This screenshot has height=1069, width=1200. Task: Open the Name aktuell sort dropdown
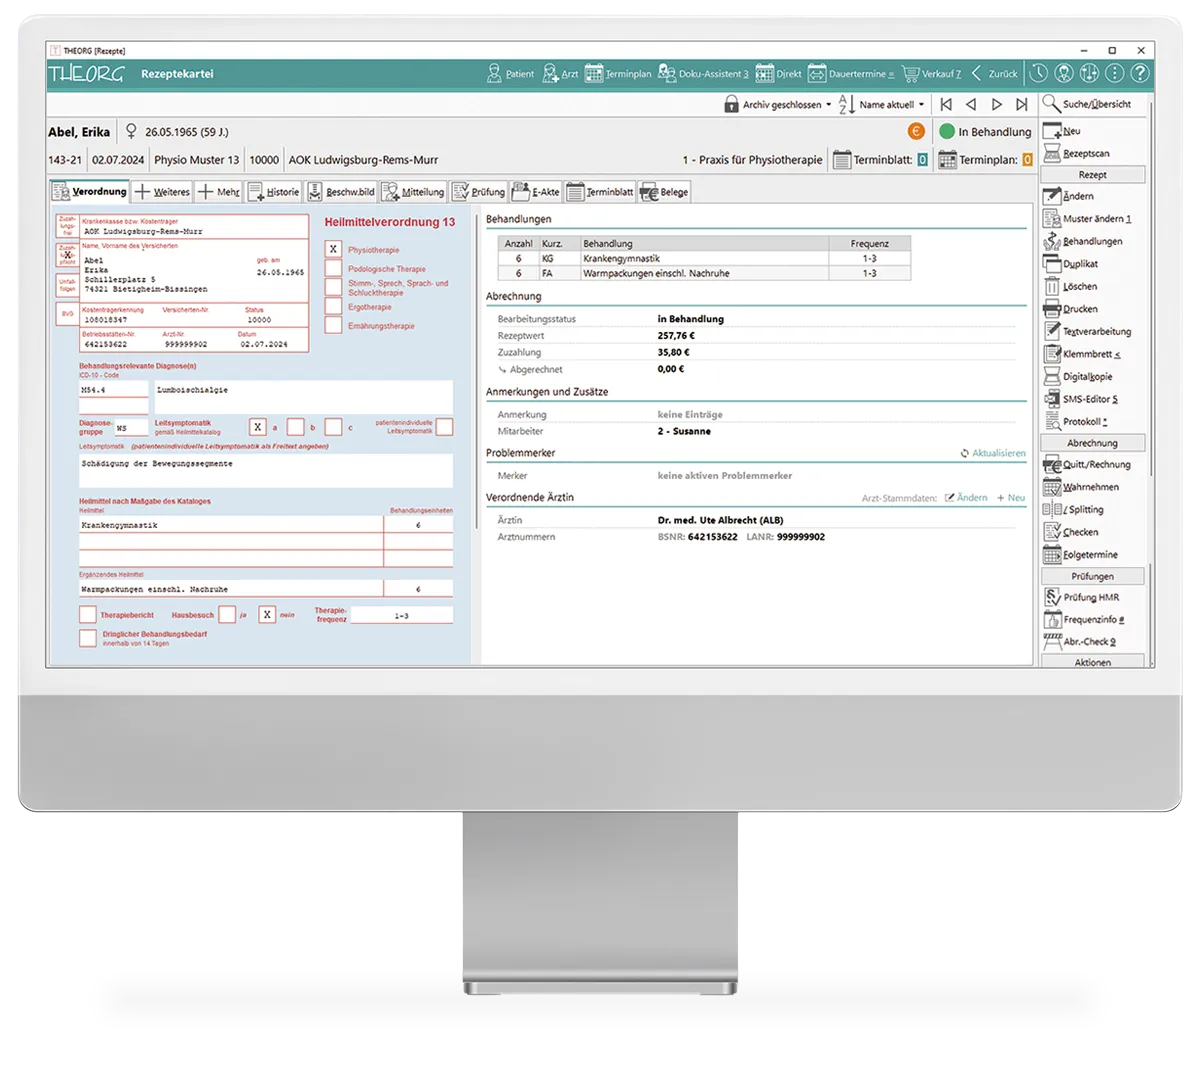pyautogui.click(x=882, y=104)
